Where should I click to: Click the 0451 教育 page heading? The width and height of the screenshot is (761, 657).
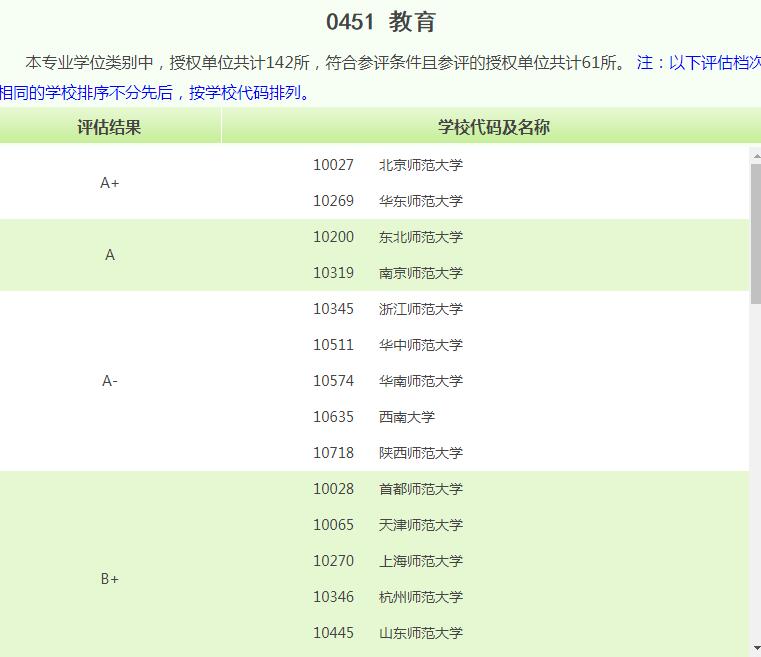pos(380,23)
